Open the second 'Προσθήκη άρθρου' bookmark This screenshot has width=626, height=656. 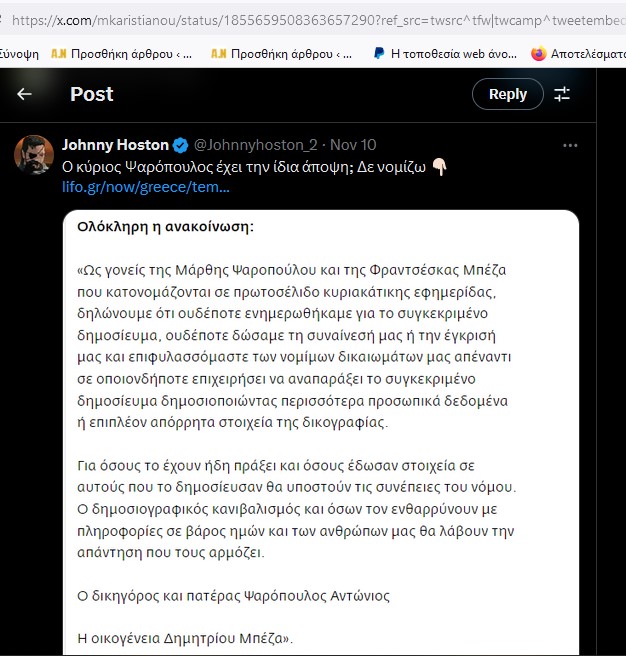tap(281, 54)
